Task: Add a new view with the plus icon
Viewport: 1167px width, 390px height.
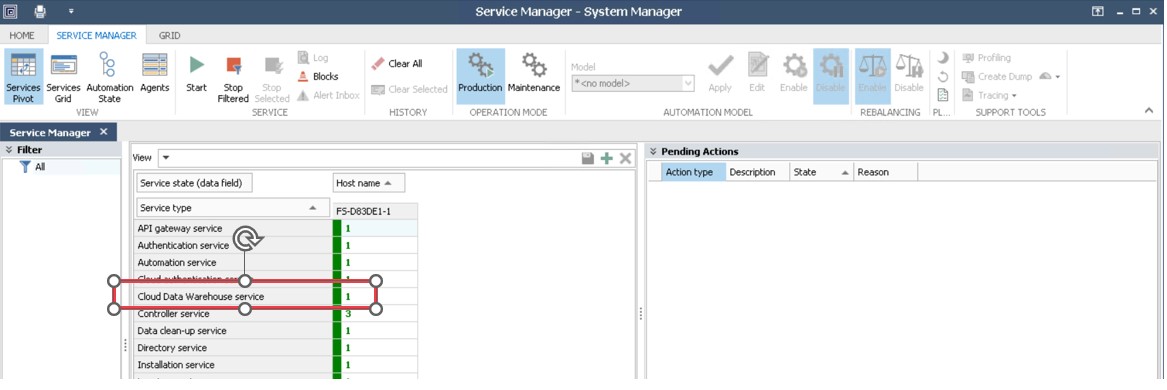Action: (x=607, y=158)
